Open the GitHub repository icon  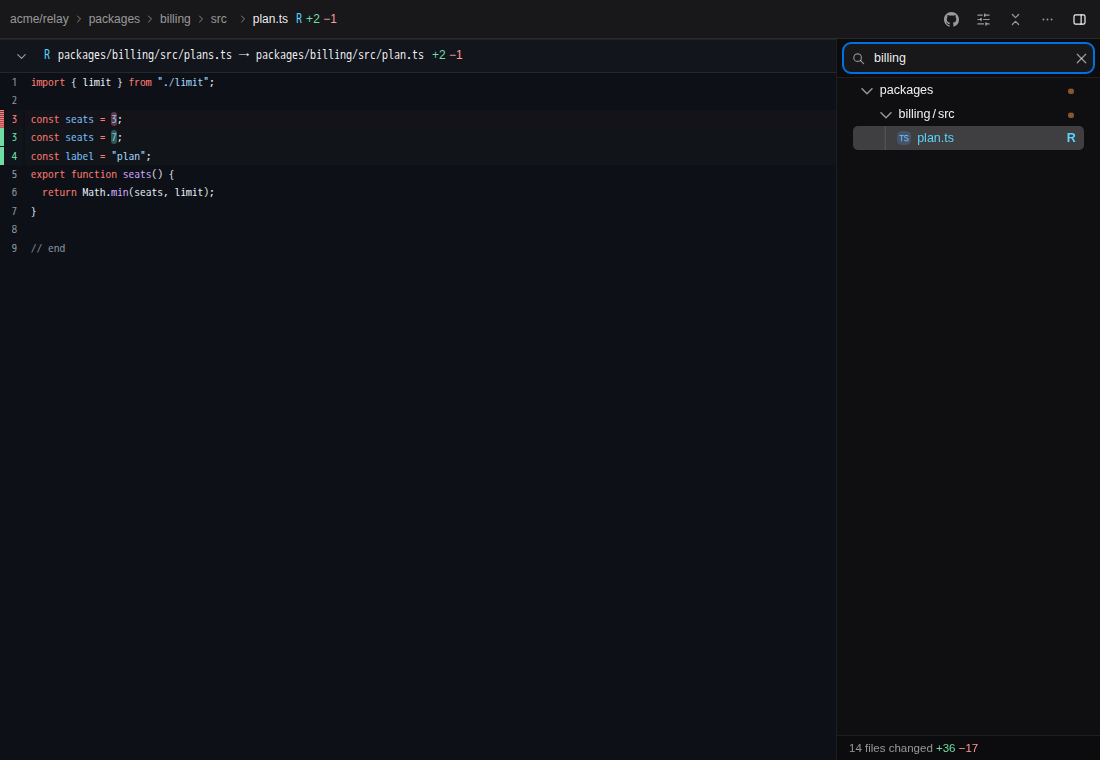[951, 19]
